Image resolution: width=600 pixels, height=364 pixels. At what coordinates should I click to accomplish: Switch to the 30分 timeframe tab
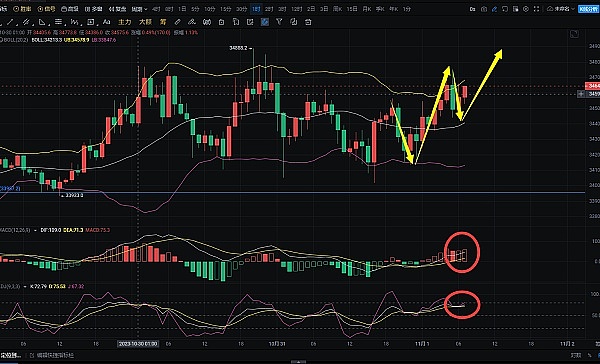pyautogui.click(x=241, y=8)
